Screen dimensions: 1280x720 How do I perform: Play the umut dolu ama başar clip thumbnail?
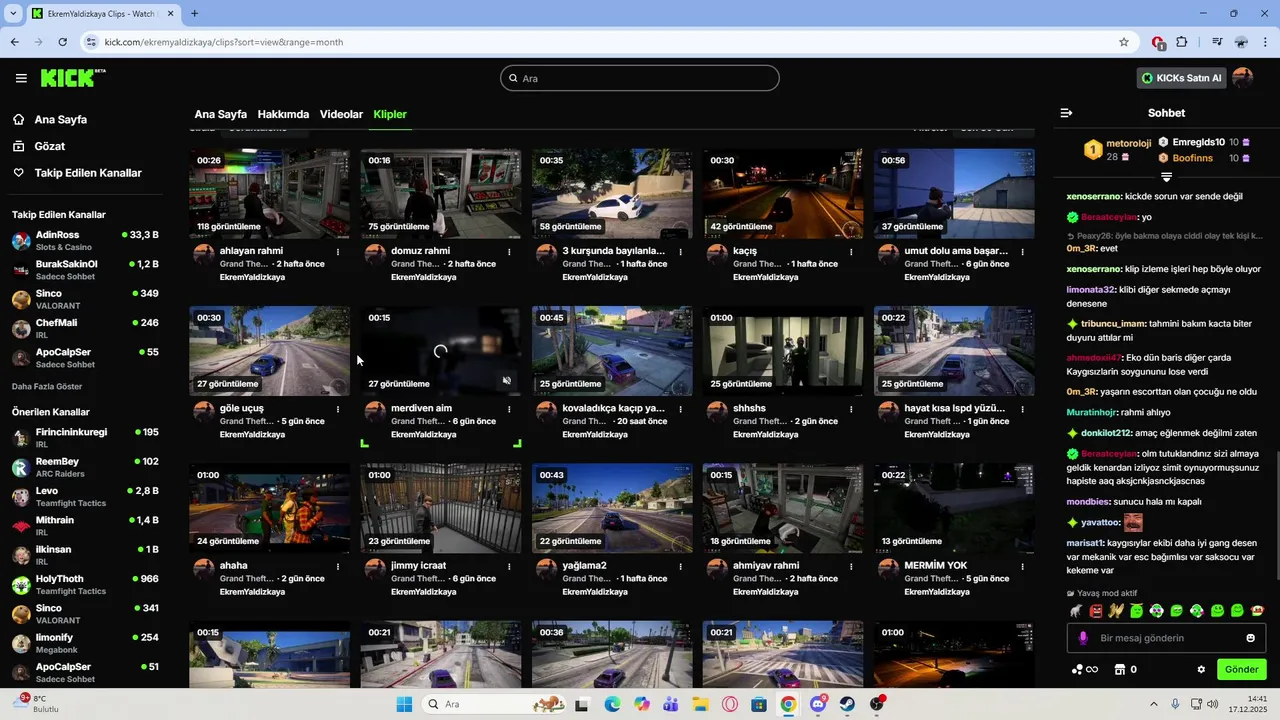(954, 194)
